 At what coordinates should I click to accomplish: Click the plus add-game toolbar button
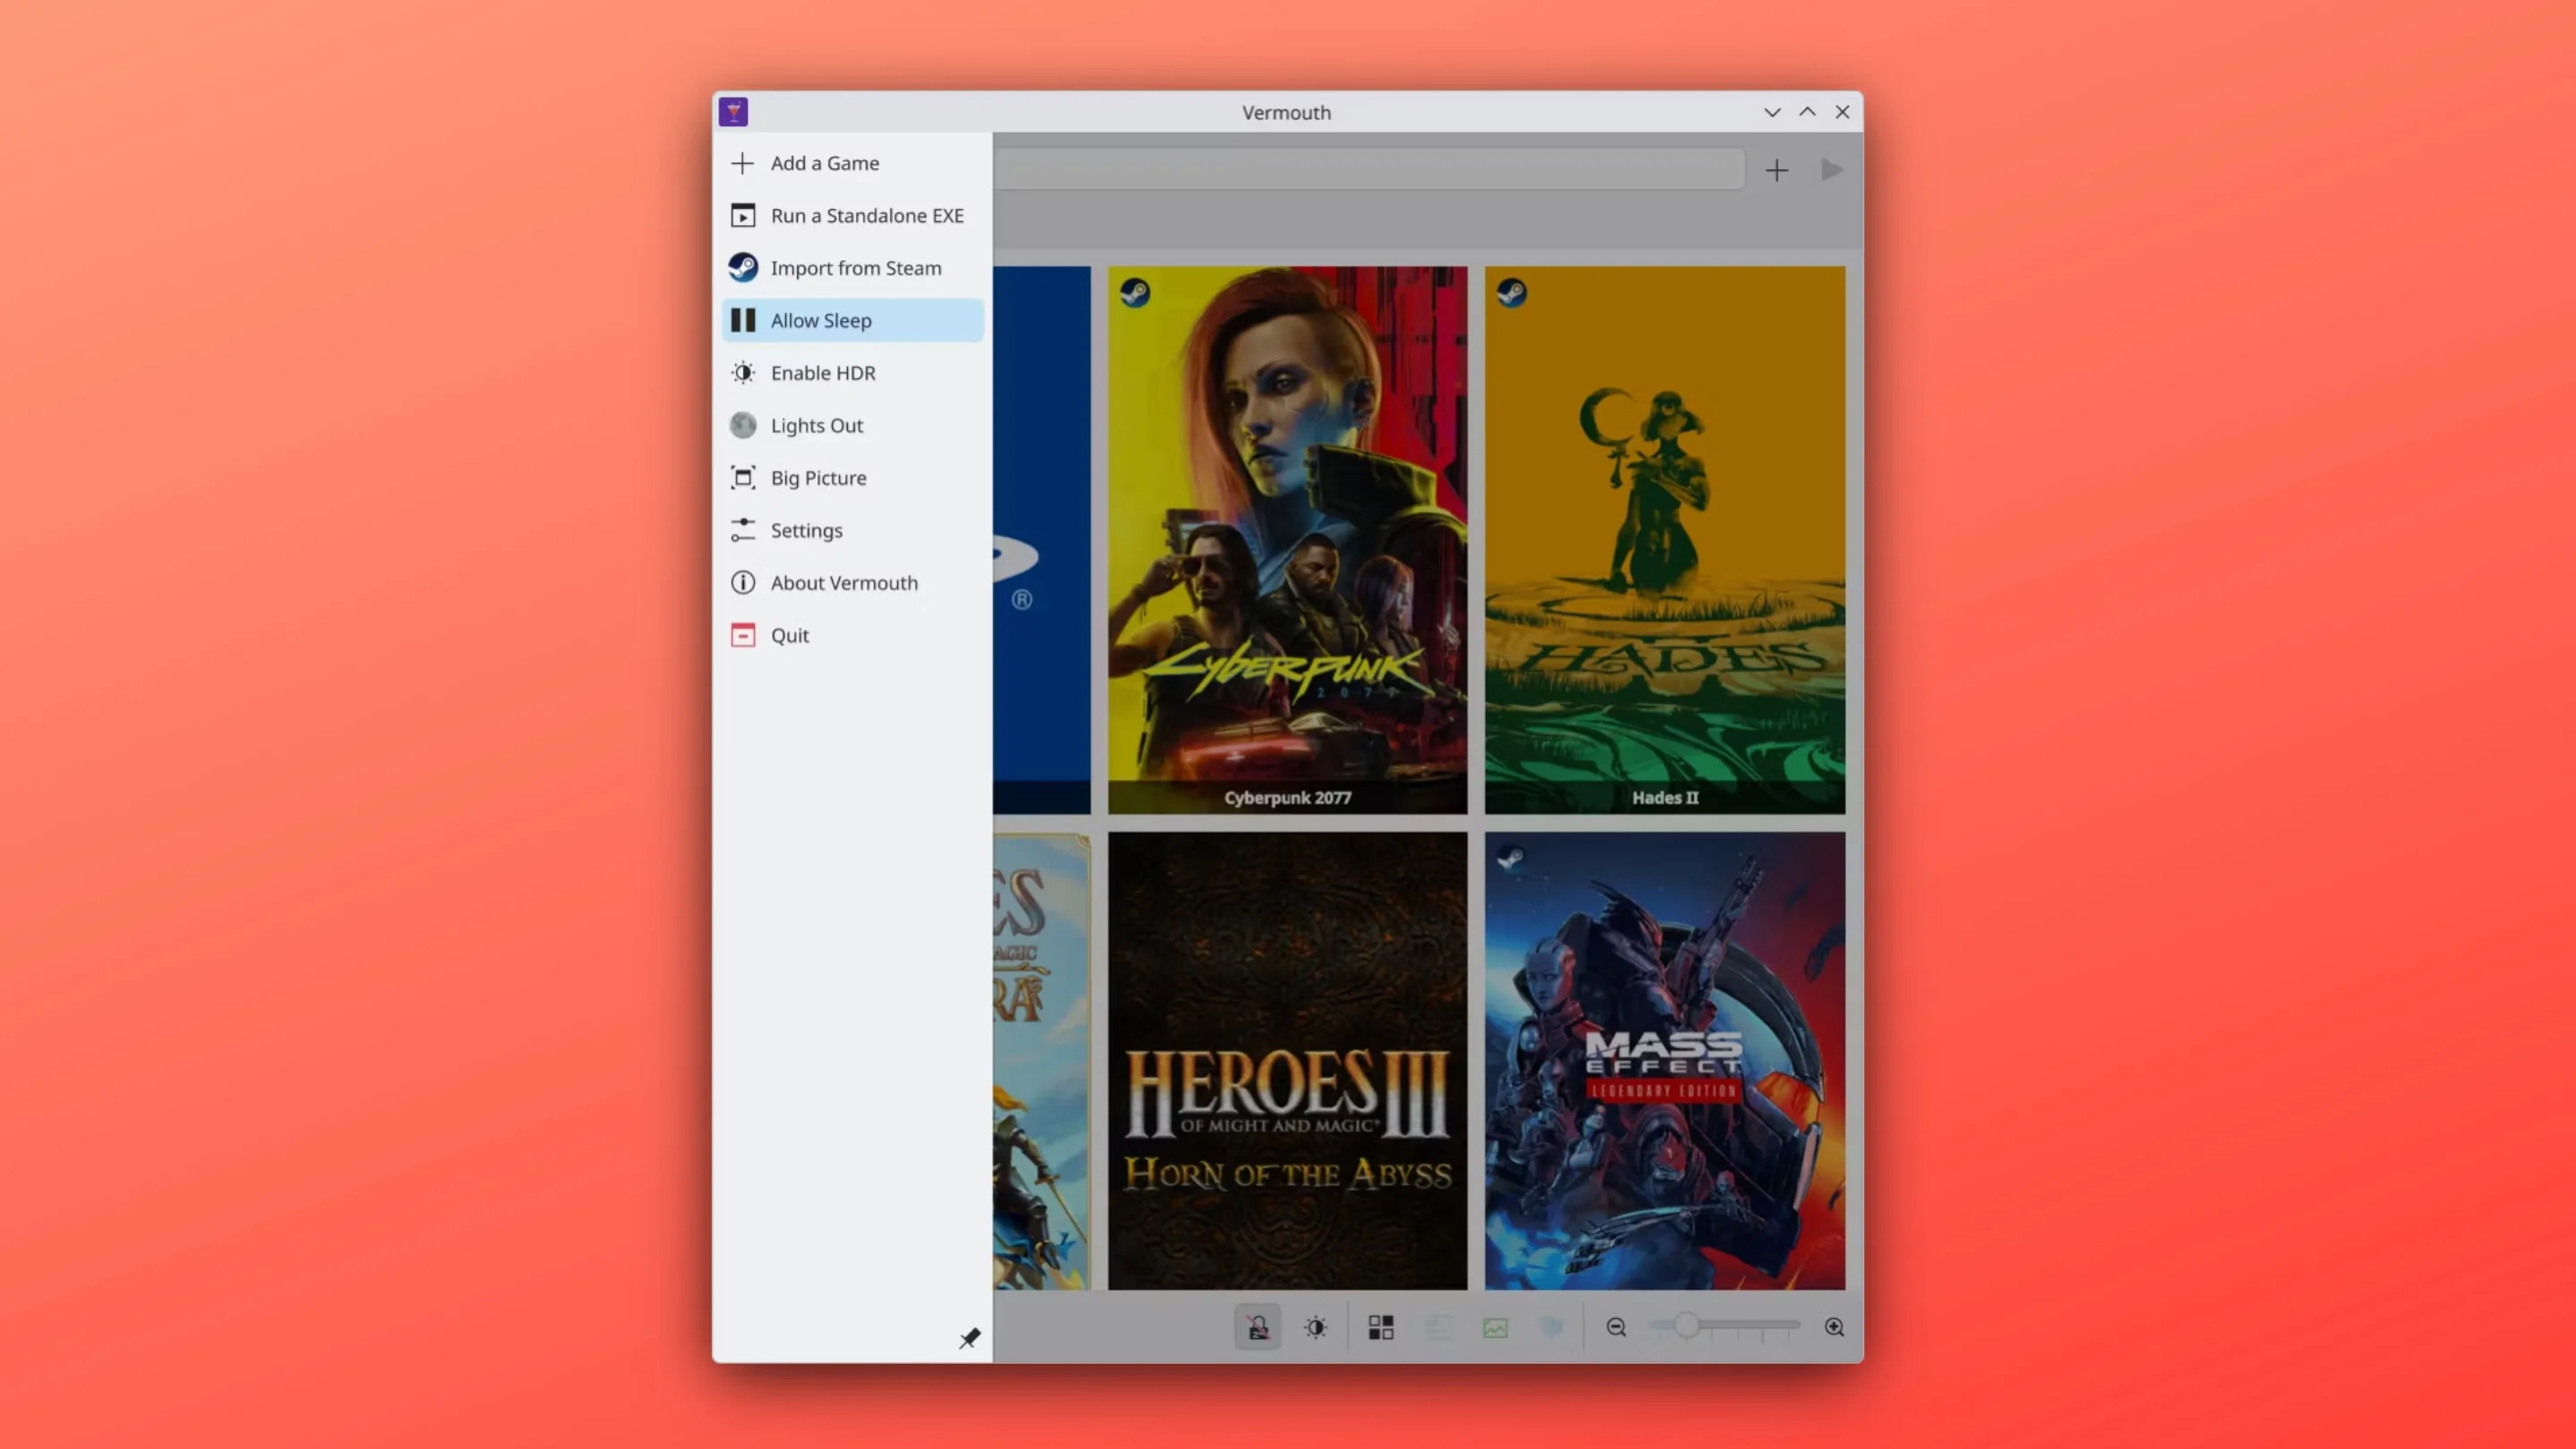[x=1776, y=171]
